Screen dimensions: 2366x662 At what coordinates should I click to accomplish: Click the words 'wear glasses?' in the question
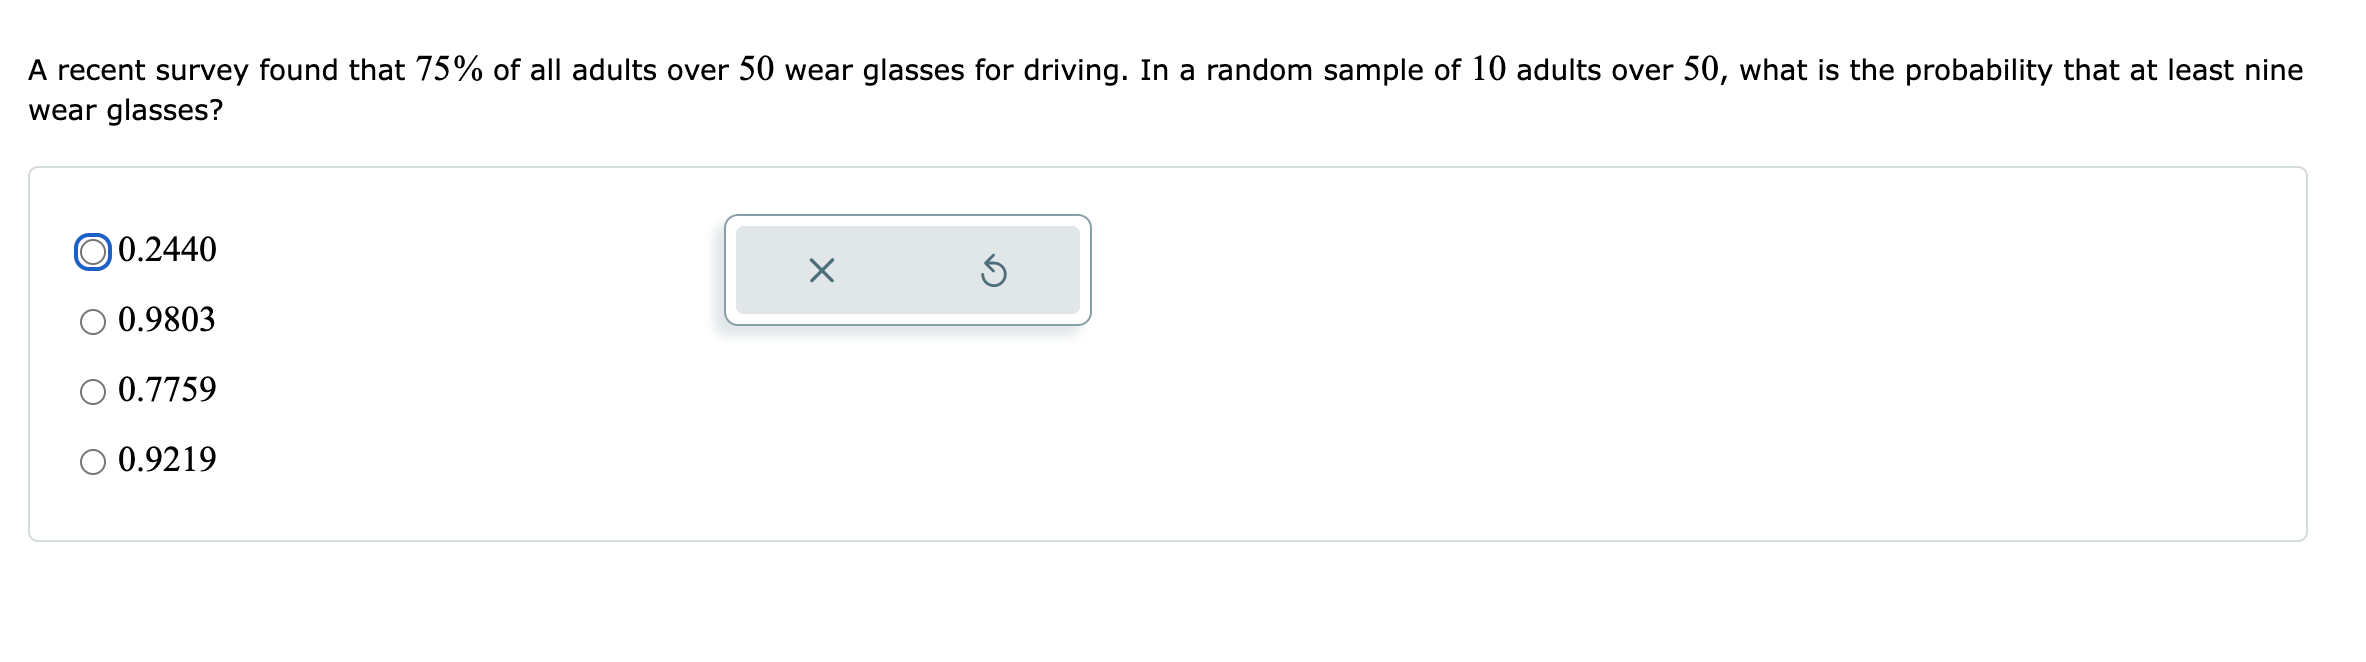[x=126, y=110]
